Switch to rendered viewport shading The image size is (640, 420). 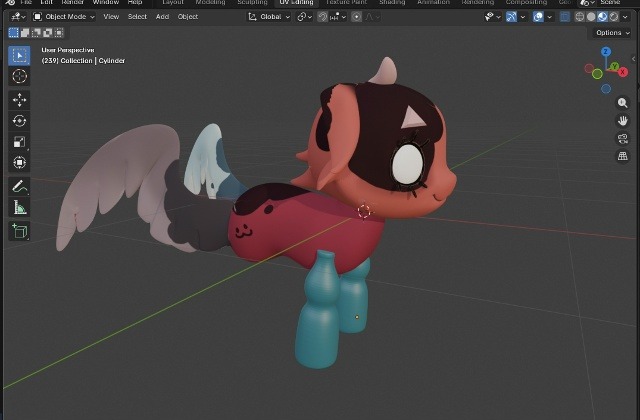click(615, 17)
